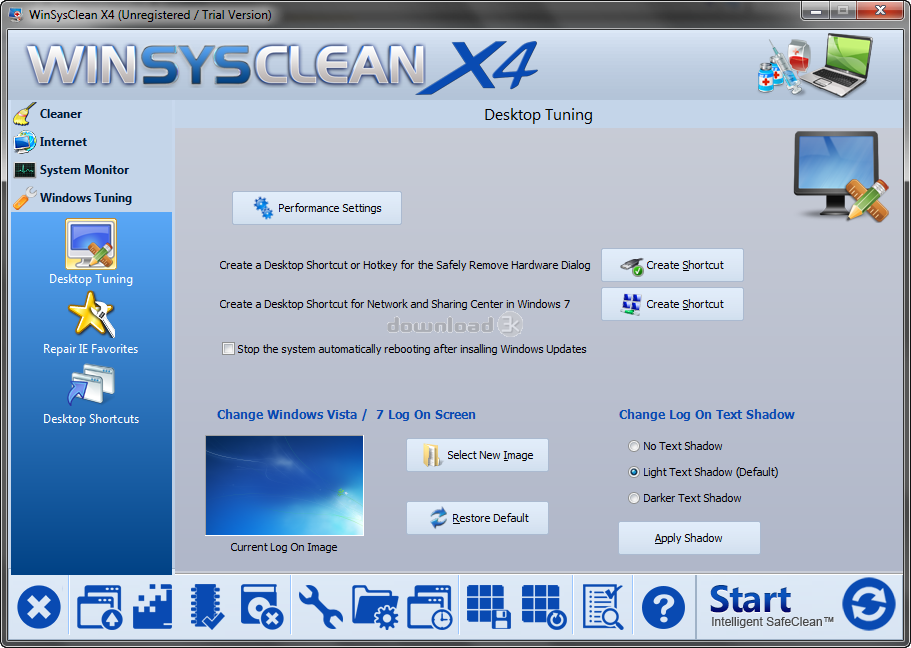Click the grid with circular restore arrow icon
Image resolution: width=911 pixels, height=648 pixels.
click(544, 607)
